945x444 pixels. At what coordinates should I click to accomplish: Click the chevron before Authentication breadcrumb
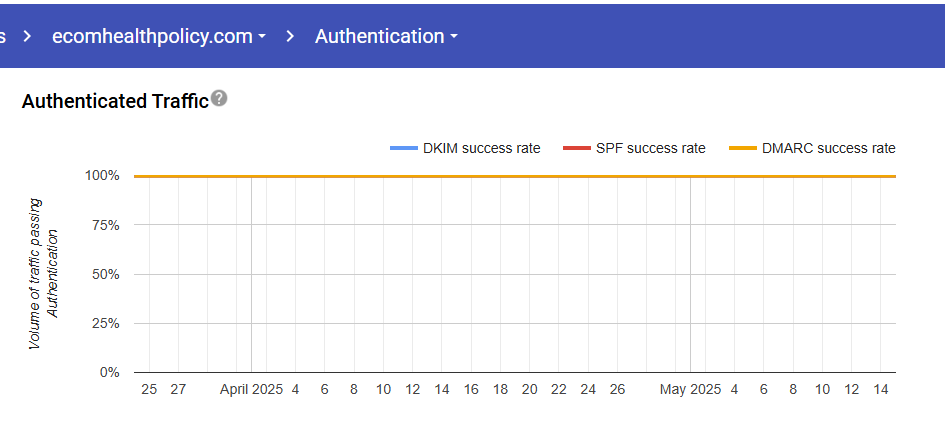290,36
